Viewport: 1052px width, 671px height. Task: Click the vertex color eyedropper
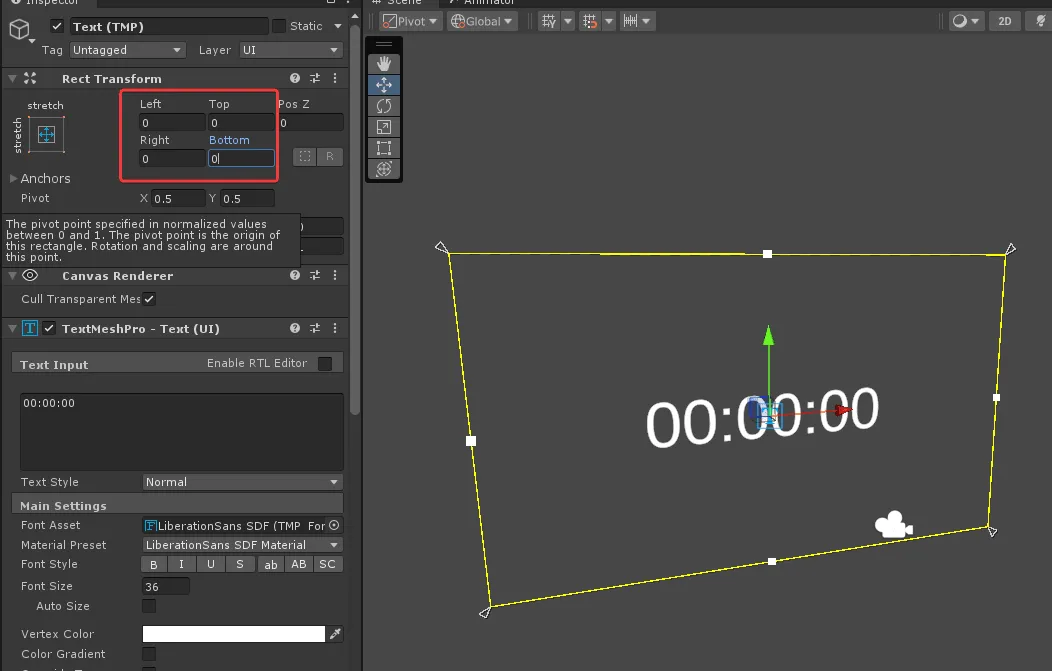[x=335, y=634]
